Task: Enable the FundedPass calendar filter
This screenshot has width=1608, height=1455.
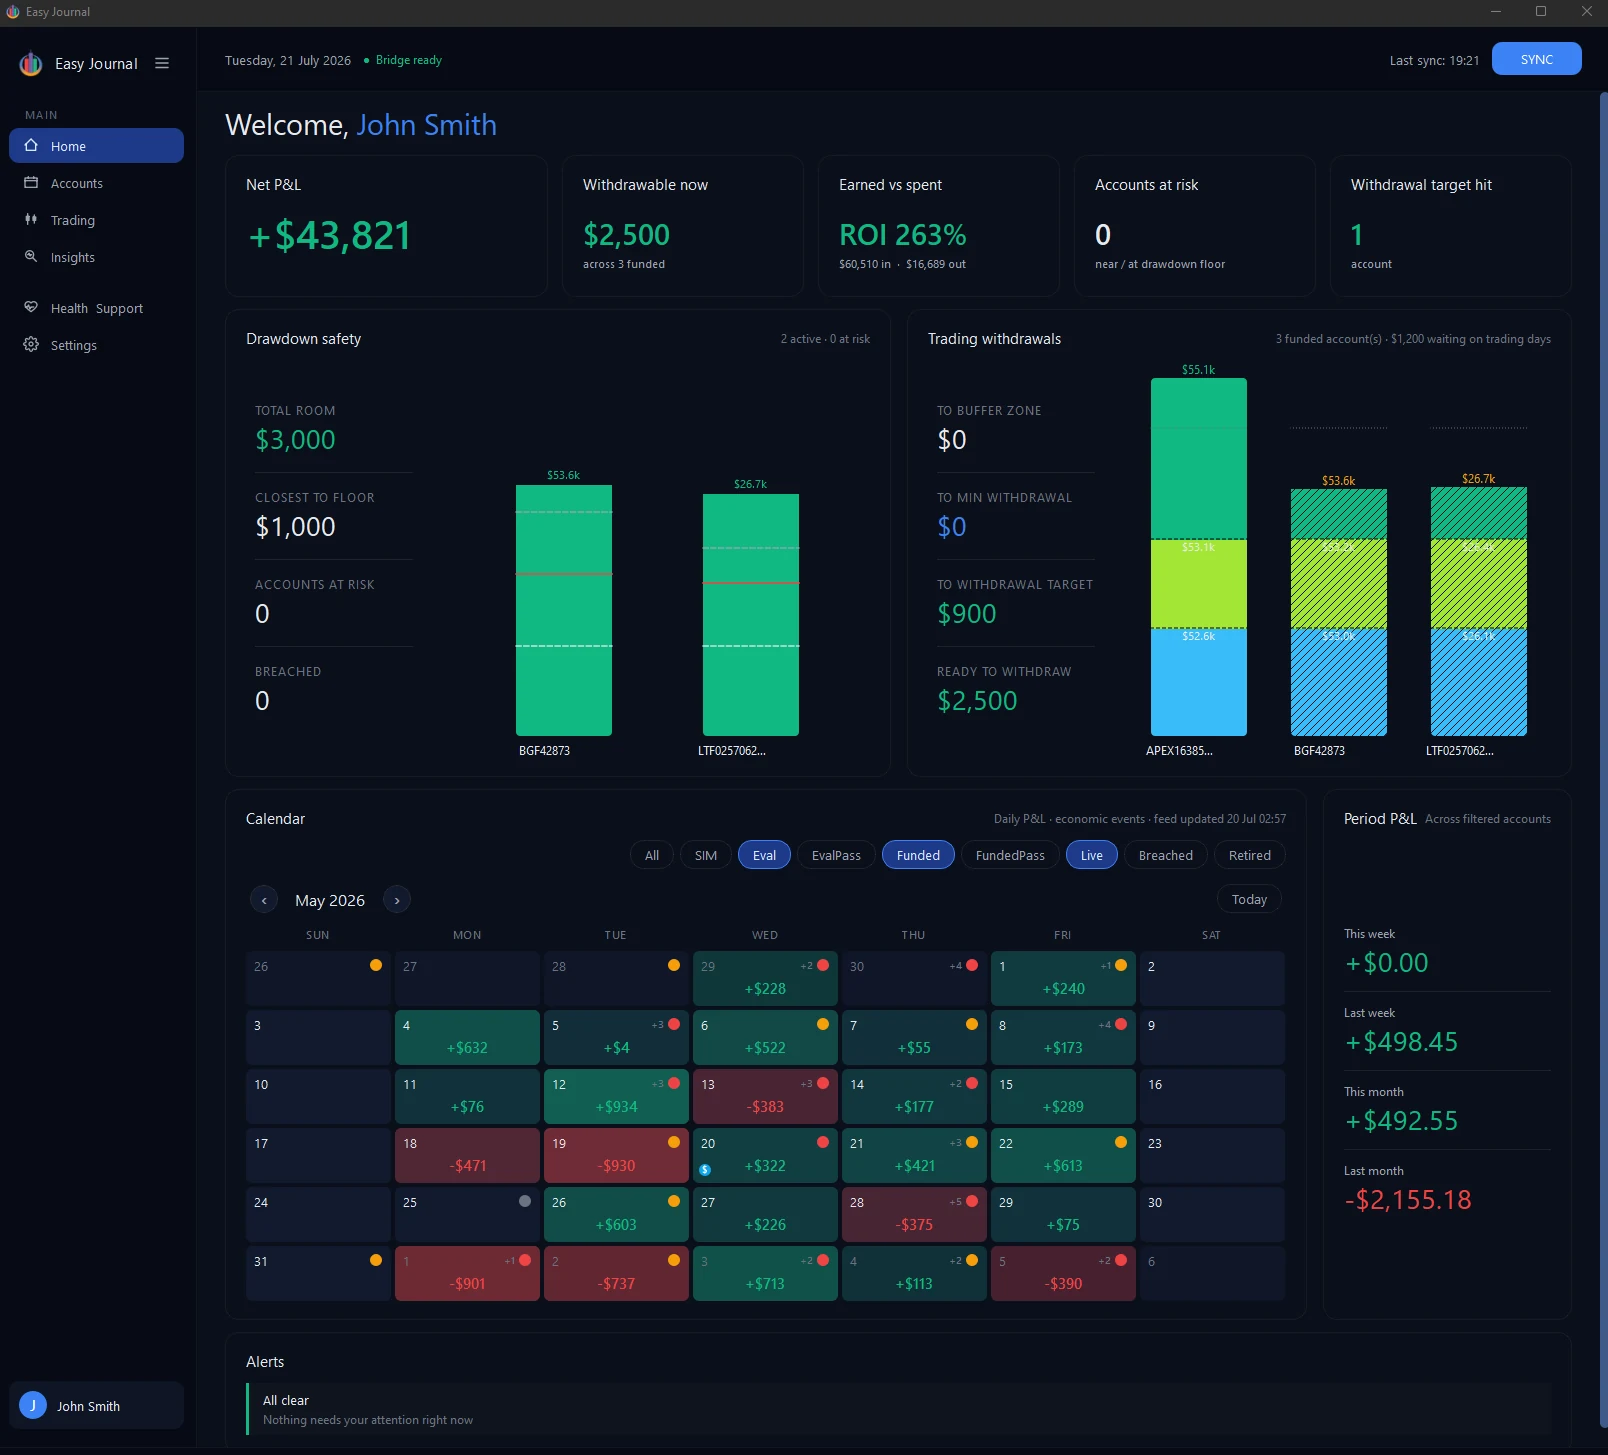Action: (1010, 855)
